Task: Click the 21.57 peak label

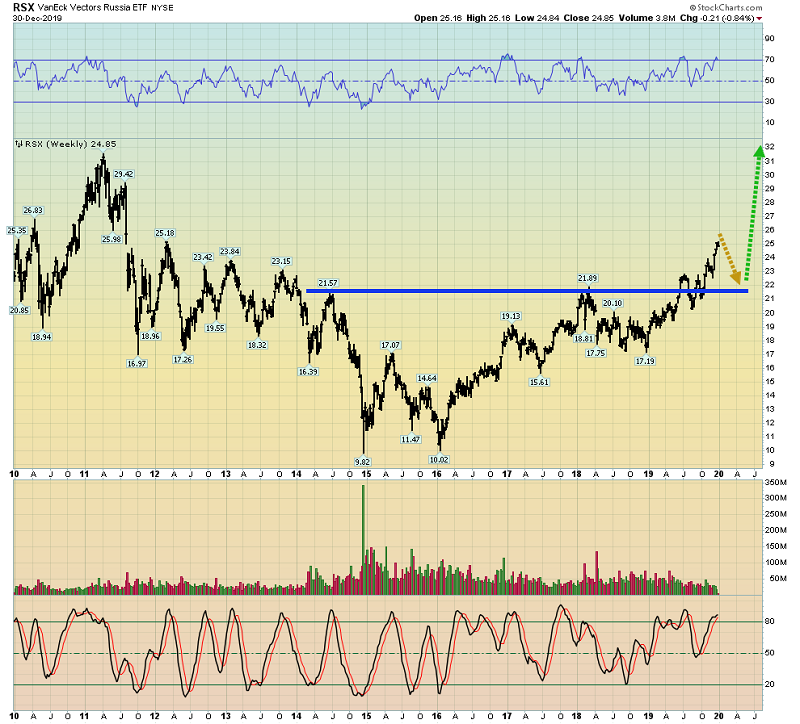Action: 328,283
